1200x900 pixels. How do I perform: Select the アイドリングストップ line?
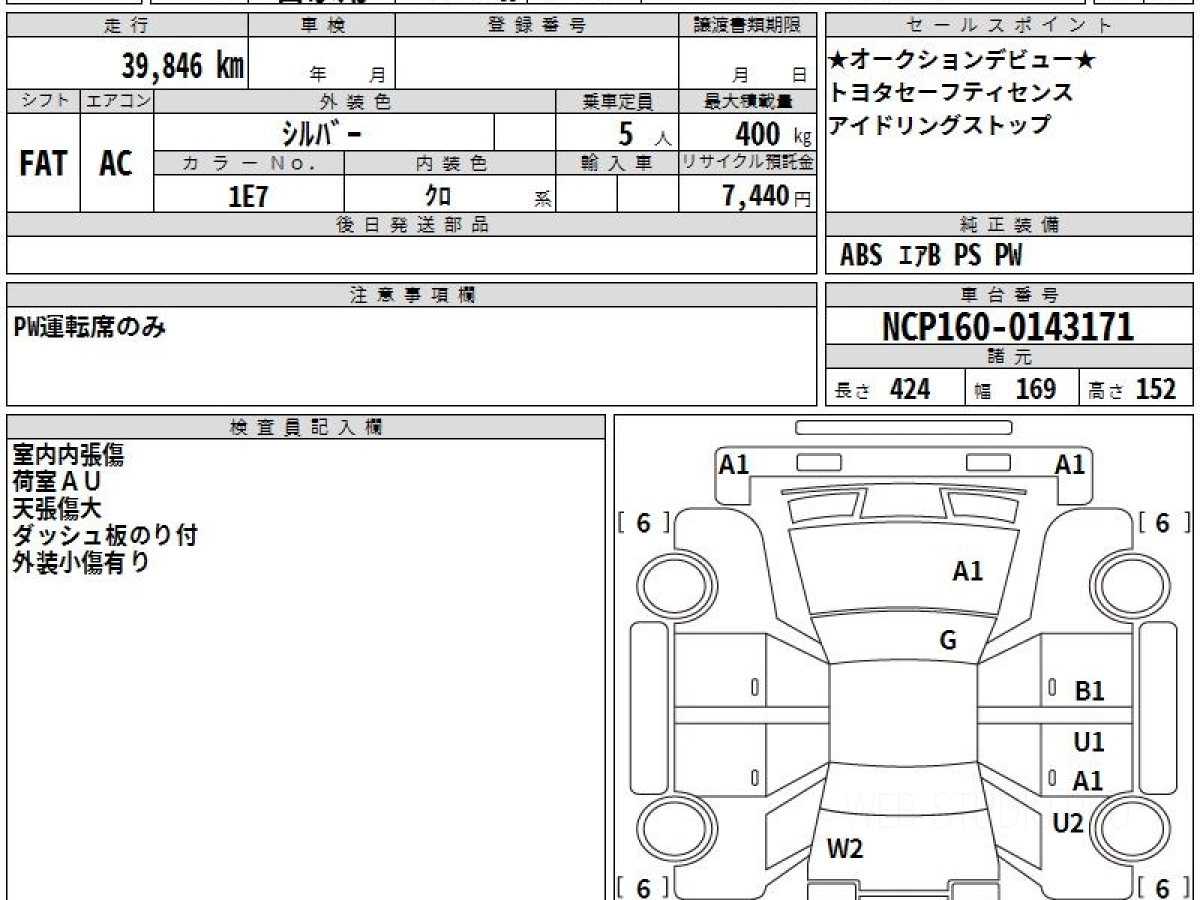(940, 125)
